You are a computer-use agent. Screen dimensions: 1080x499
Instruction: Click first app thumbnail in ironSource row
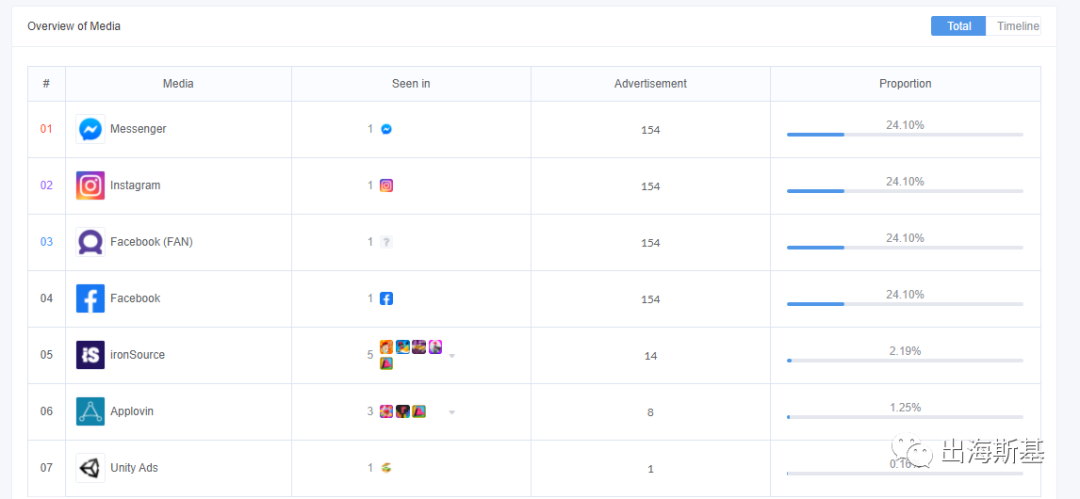pyautogui.click(x=386, y=347)
